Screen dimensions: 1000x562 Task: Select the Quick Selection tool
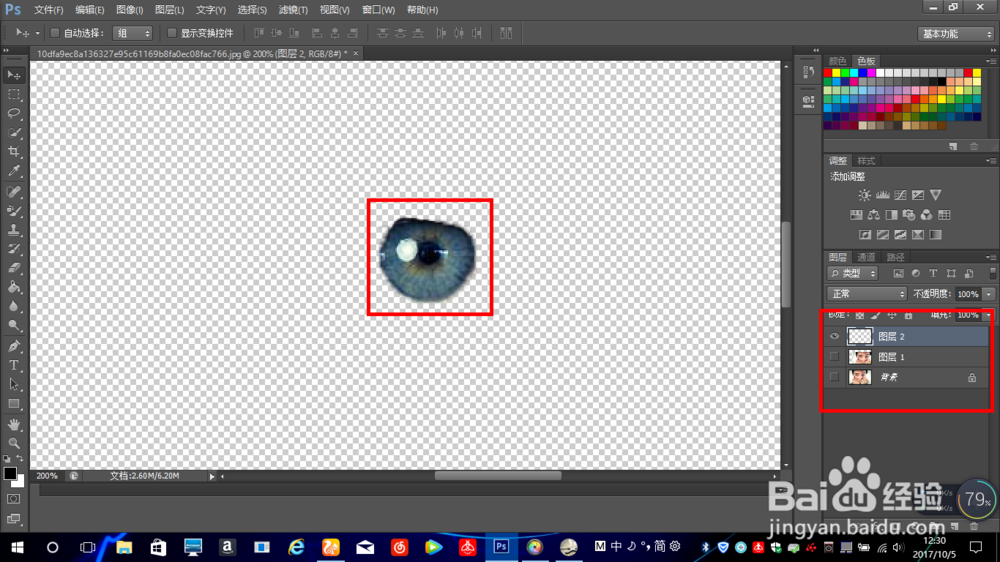tap(13, 133)
